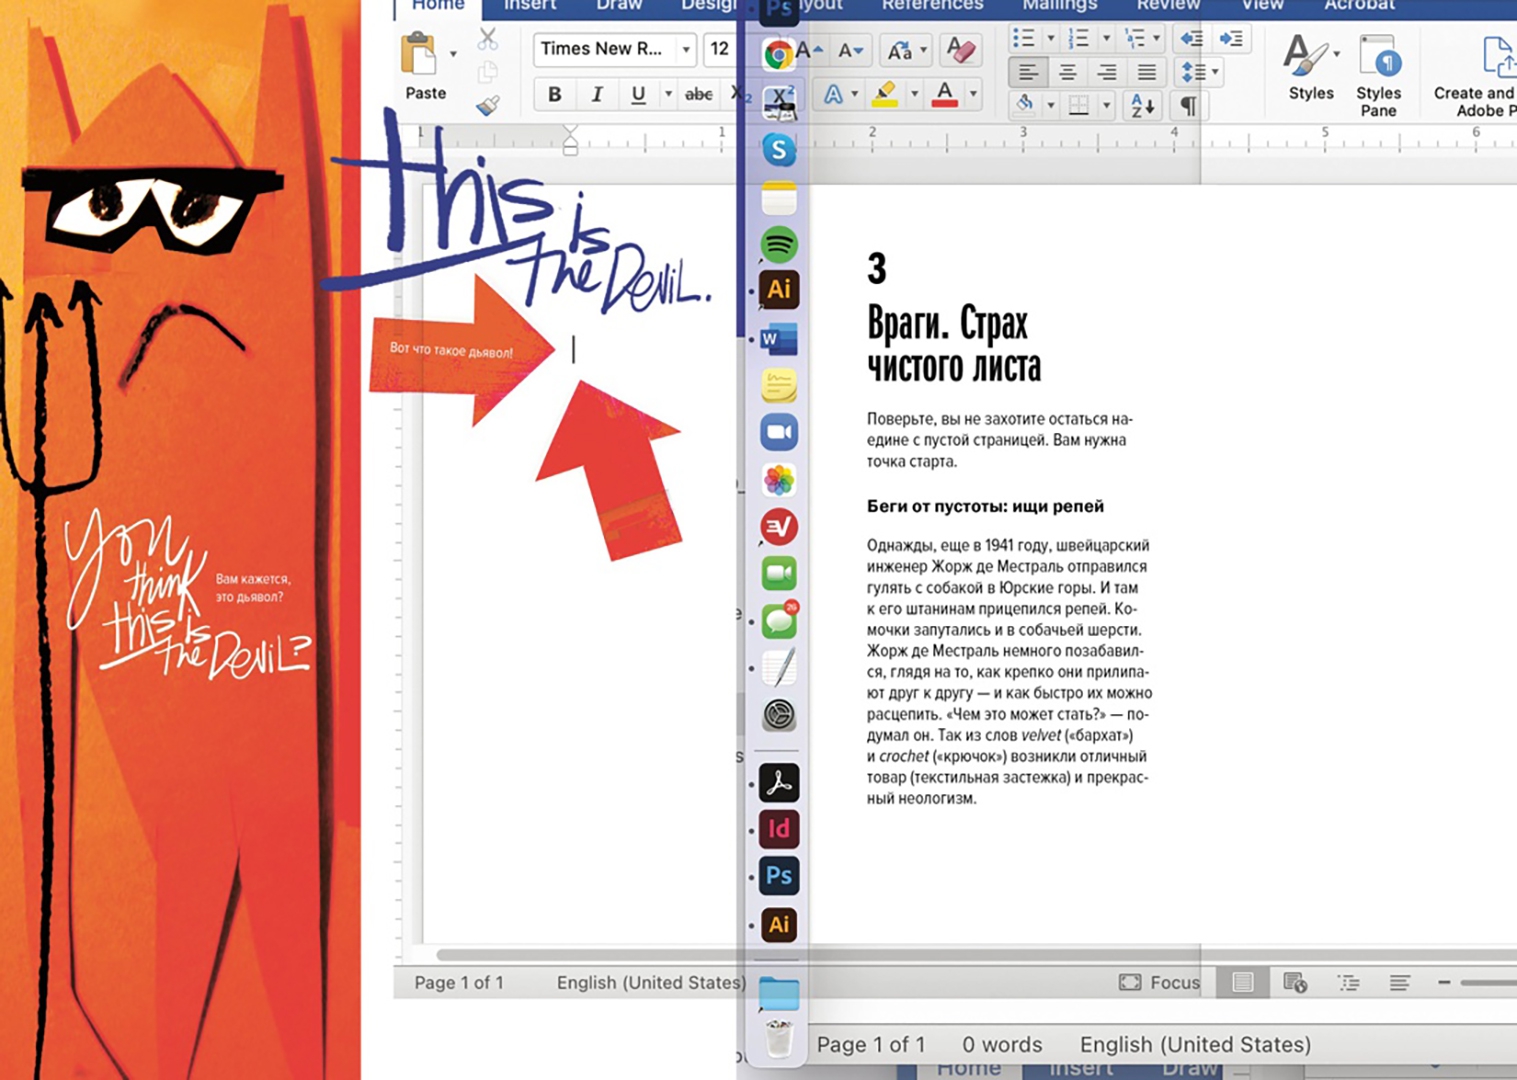Viewport: 1517px width, 1080px height.
Task: Click the 0 words count in status bar
Action: click(x=1001, y=1044)
